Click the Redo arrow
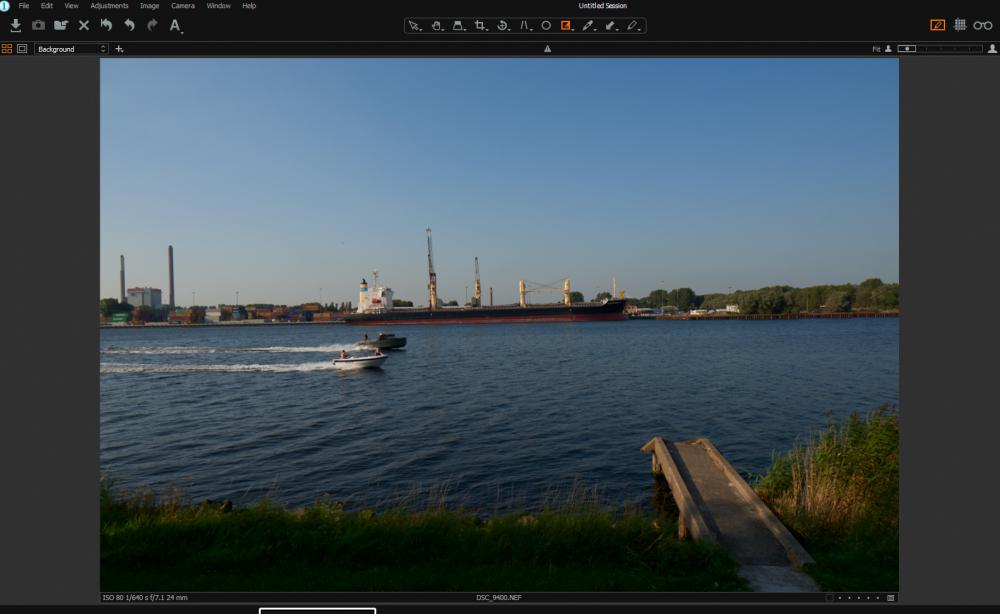This screenshot has height=614, width=1000. pyautogui.click(x=152, y=26)
